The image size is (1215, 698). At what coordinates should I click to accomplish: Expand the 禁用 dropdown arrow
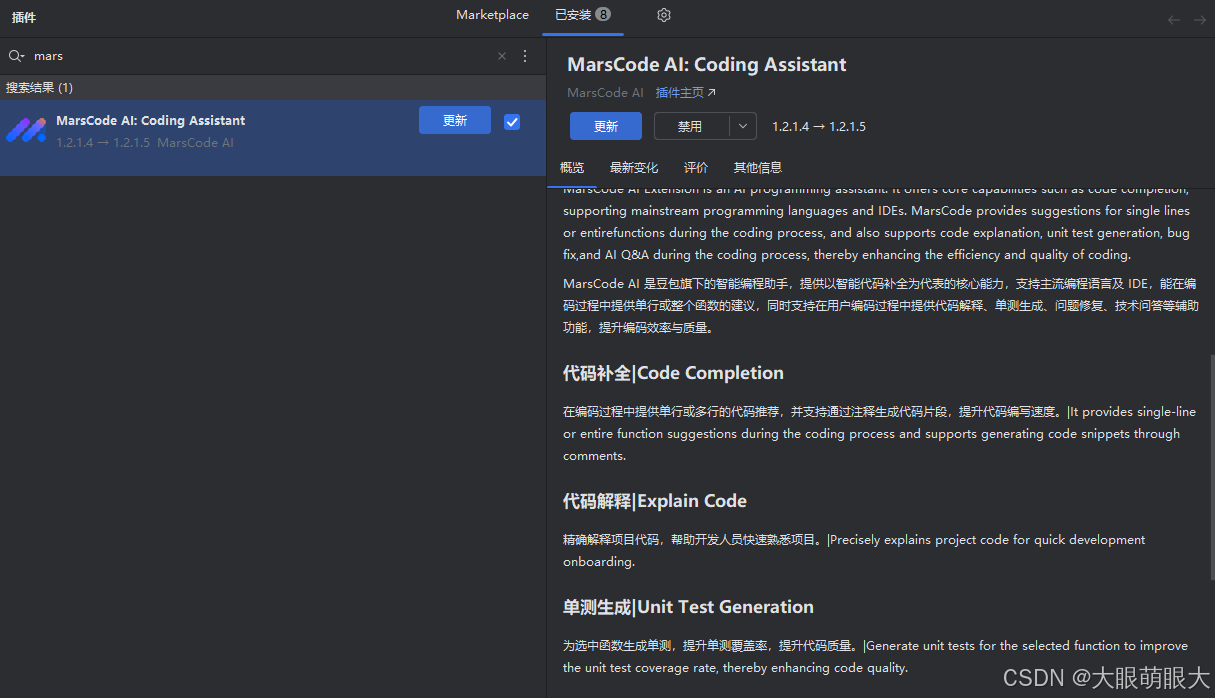coord(742,126)
